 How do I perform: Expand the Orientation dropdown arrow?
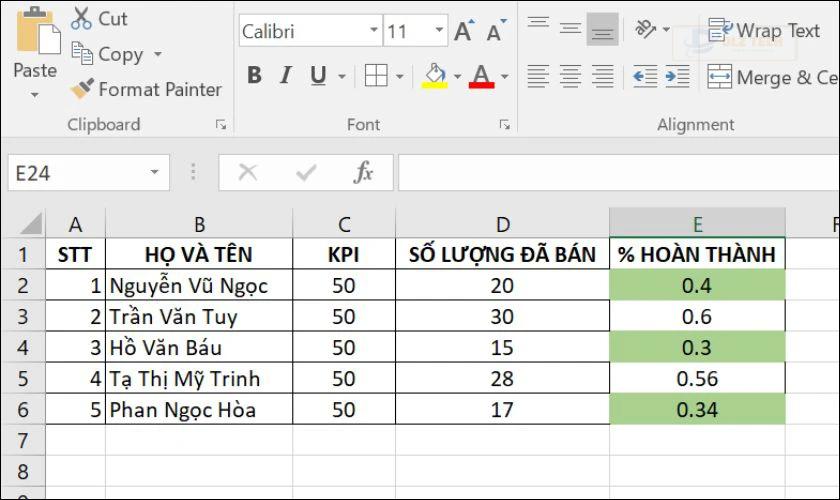coord(666,29)
